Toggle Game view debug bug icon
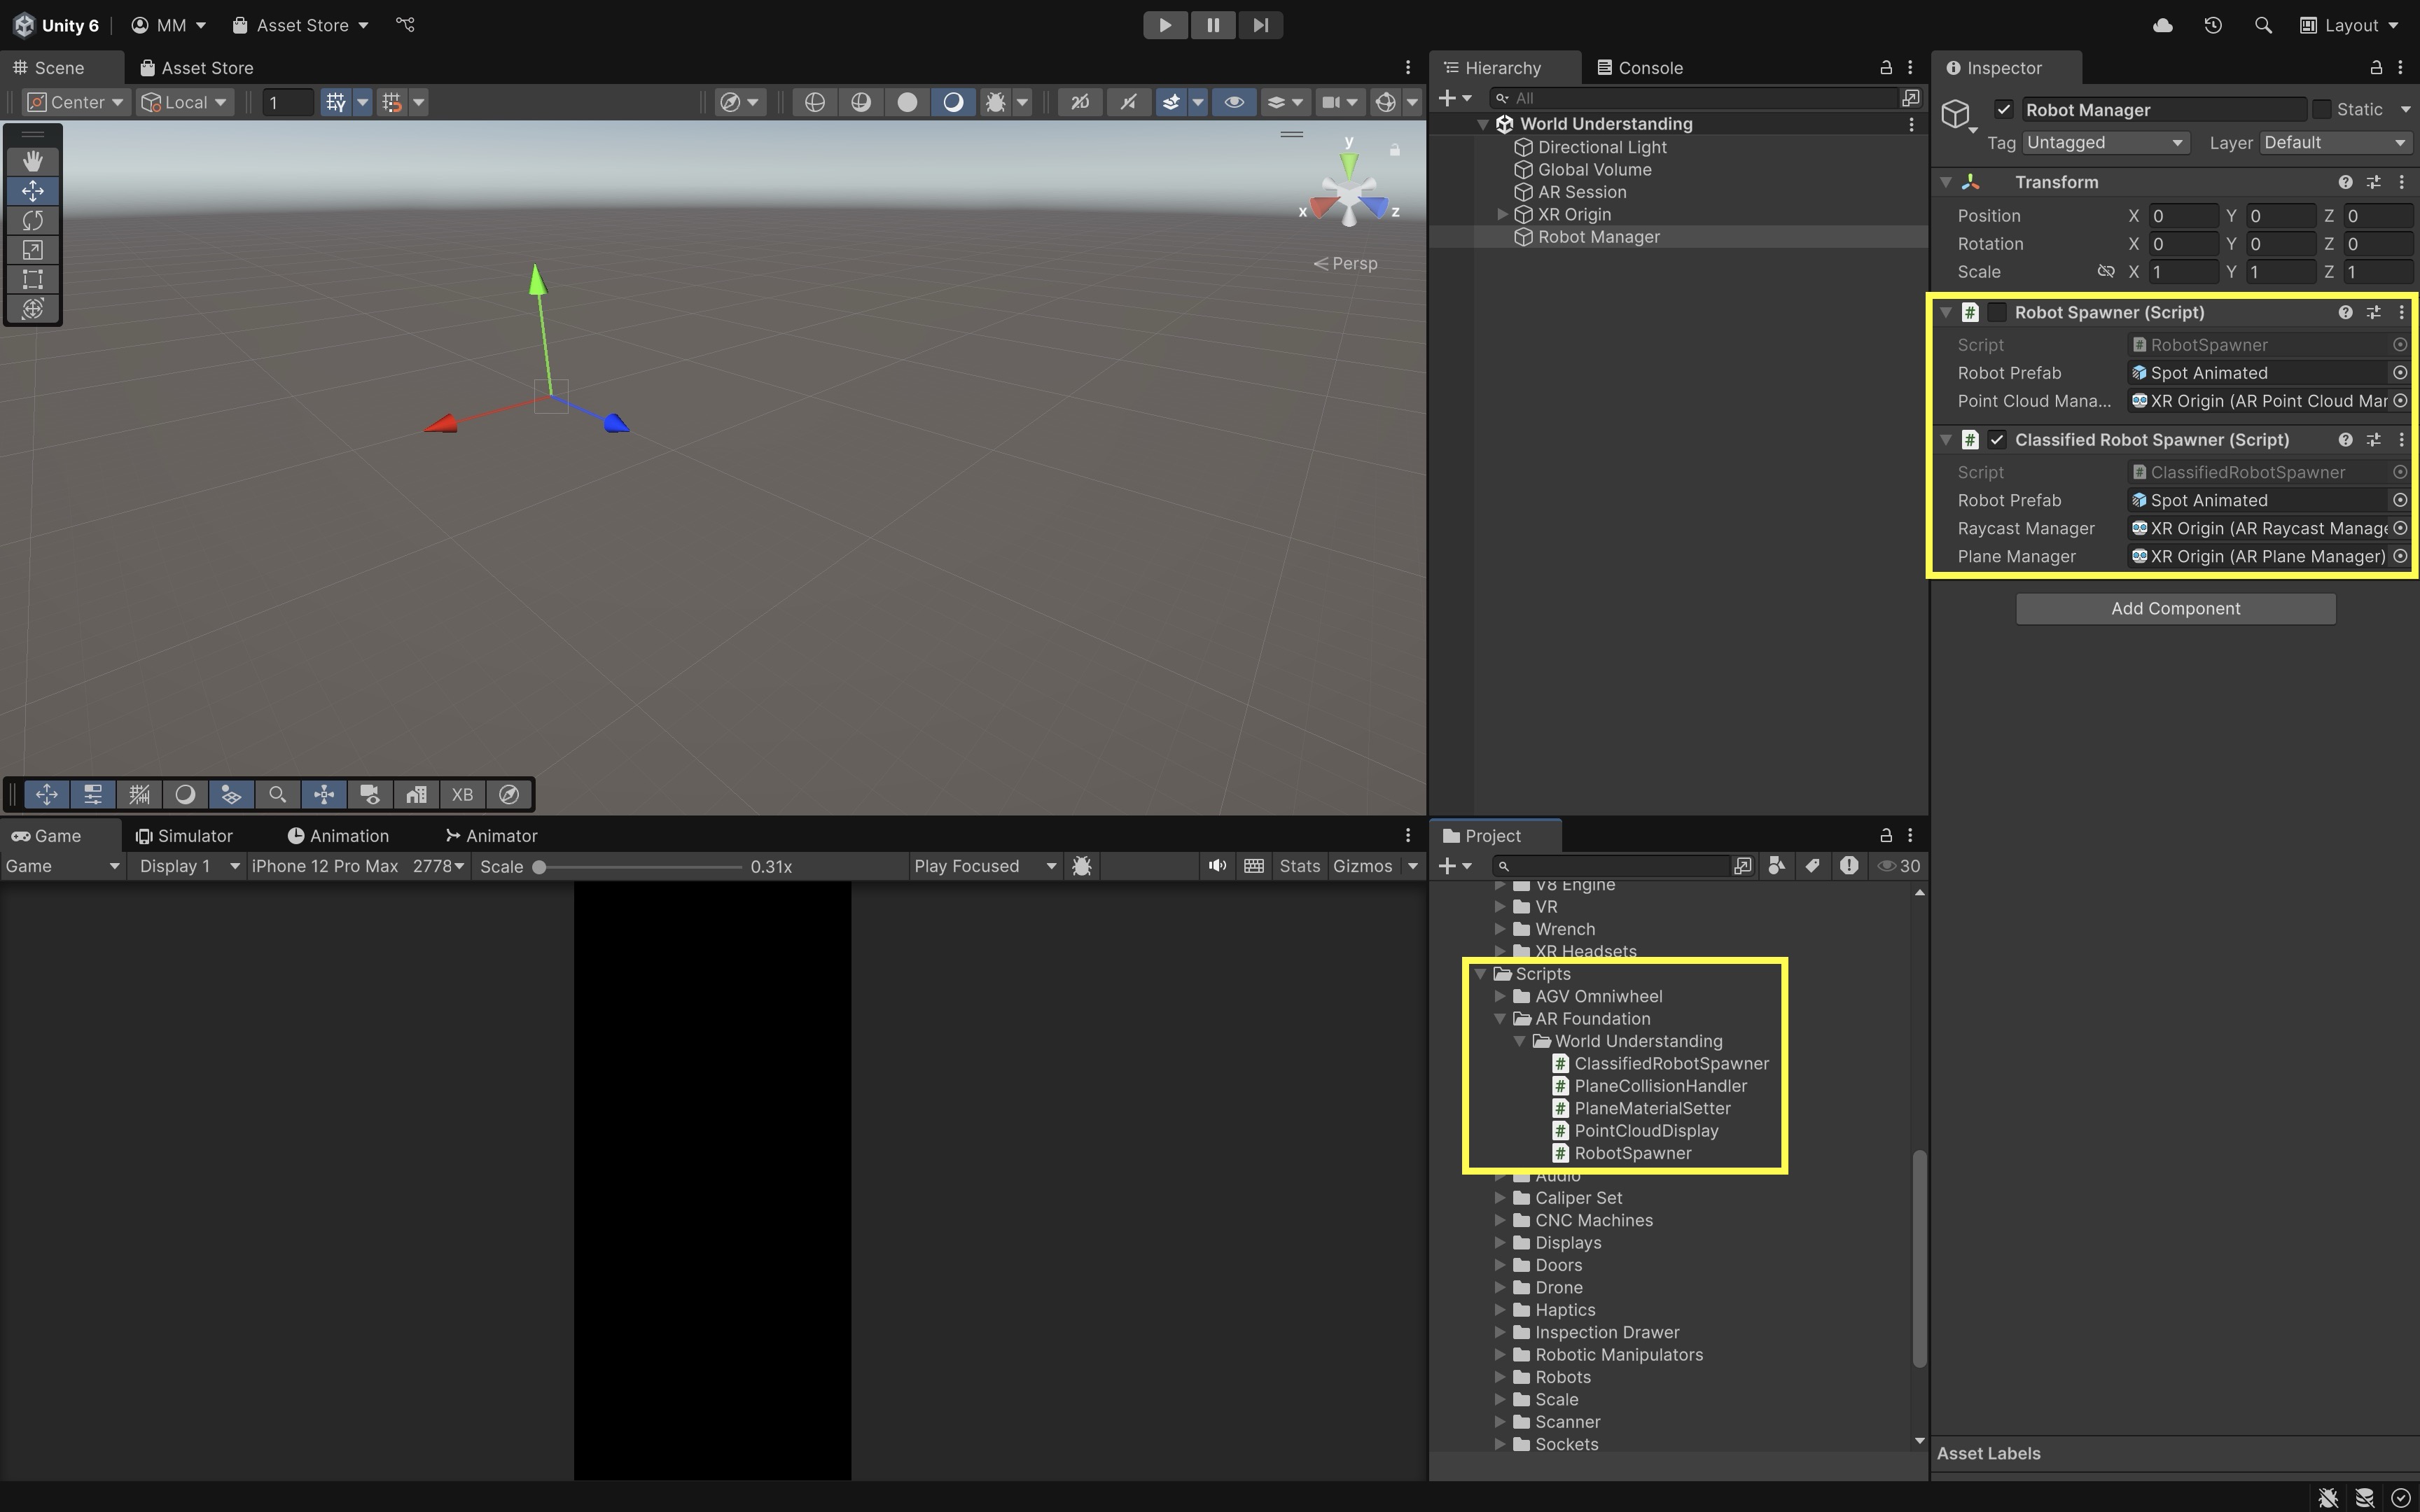The image size is (2420, 1512). [1081, 866]
